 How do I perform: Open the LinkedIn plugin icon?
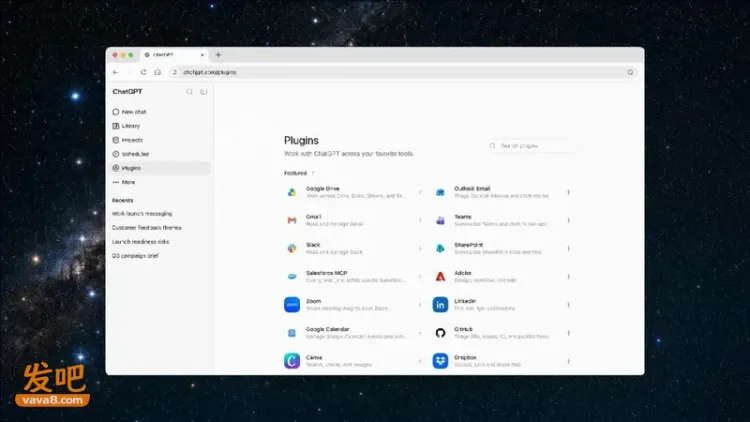coord(440,305)
